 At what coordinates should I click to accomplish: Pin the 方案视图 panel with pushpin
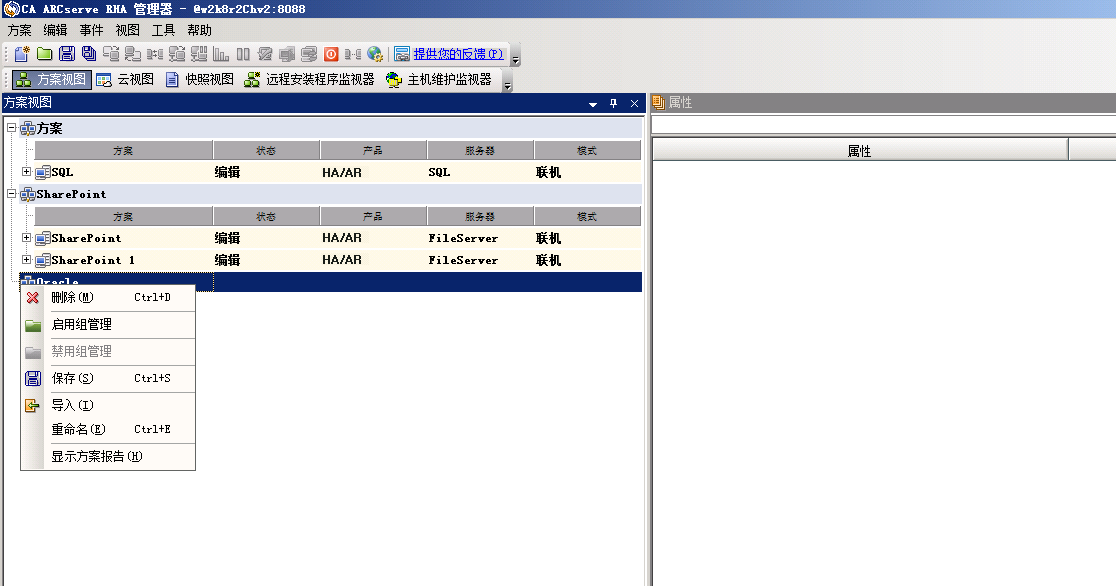pyautogui.click(x=614, y=103)
